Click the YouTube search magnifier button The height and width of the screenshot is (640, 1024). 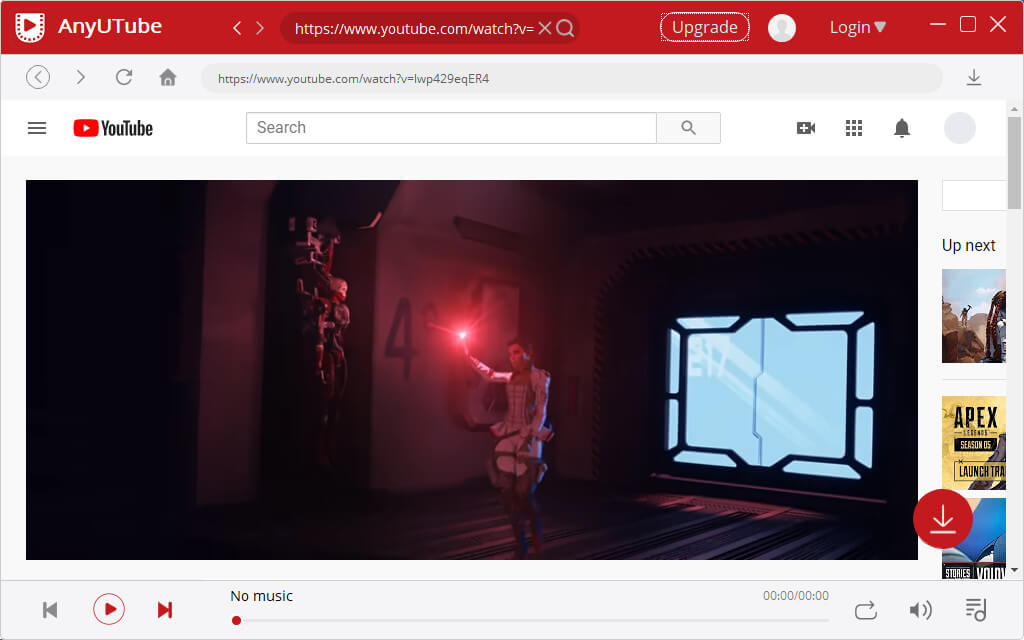coord(688,127)
